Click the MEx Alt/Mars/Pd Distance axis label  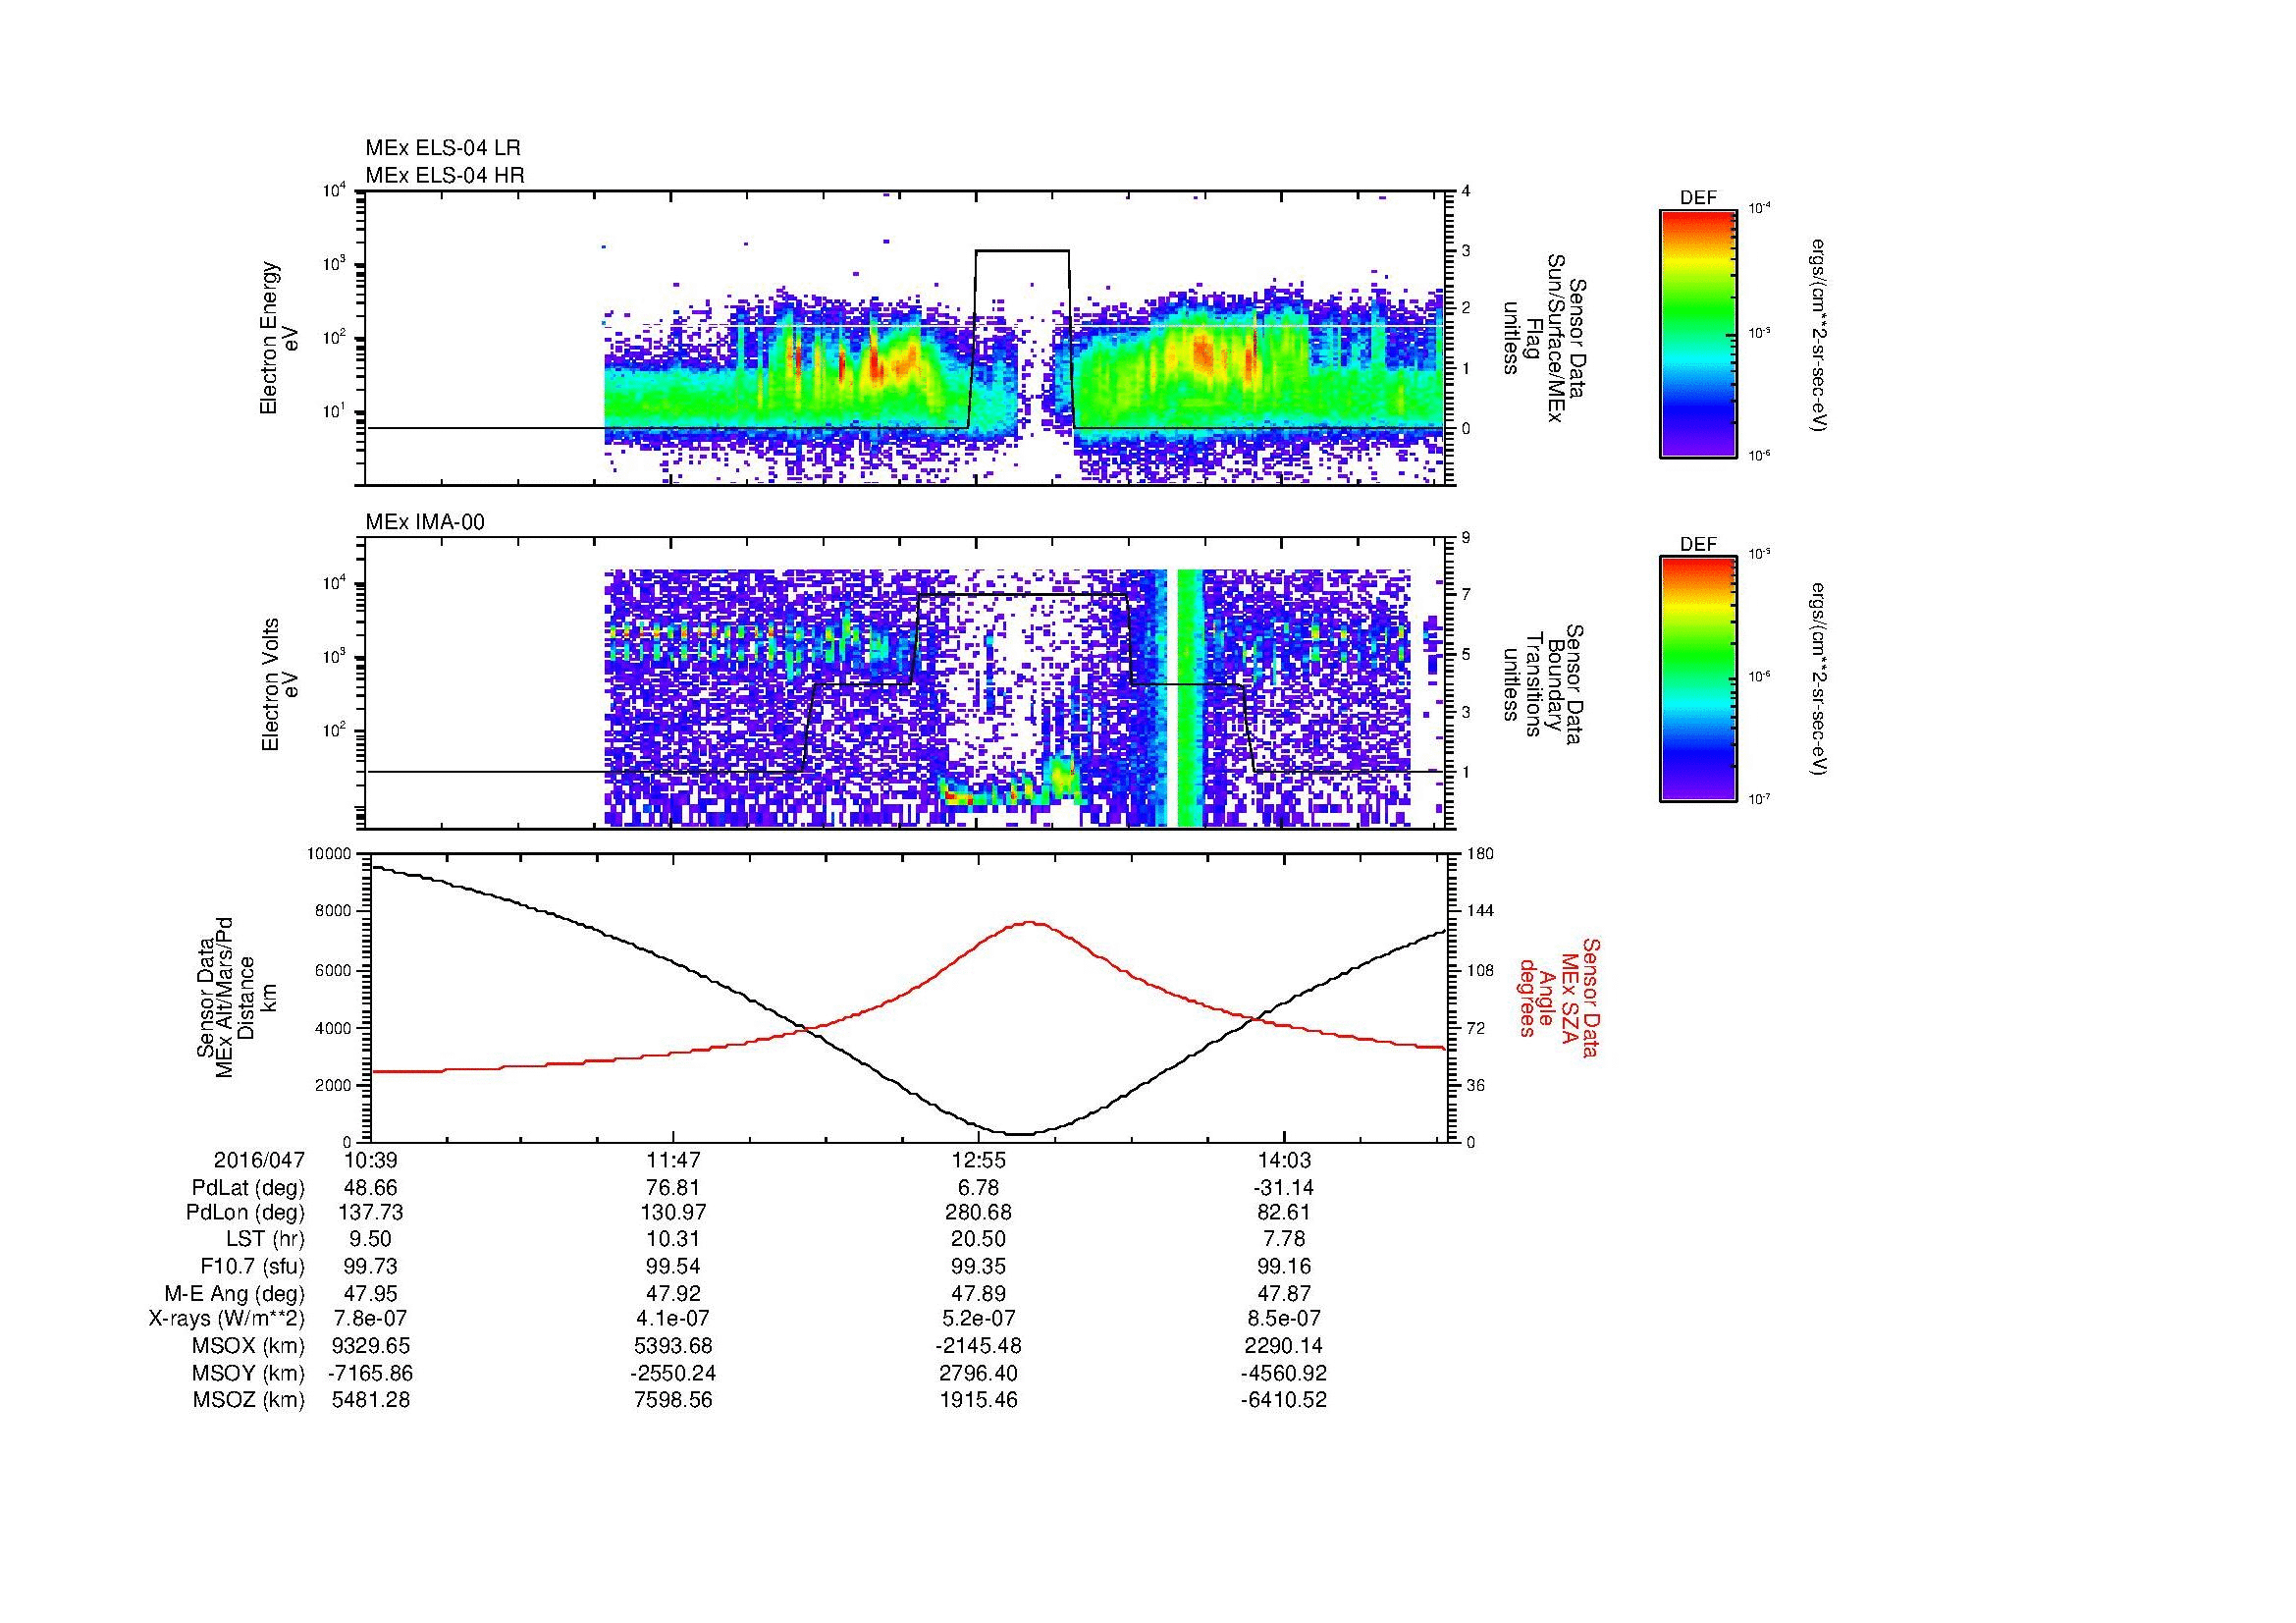coord(237,997)
